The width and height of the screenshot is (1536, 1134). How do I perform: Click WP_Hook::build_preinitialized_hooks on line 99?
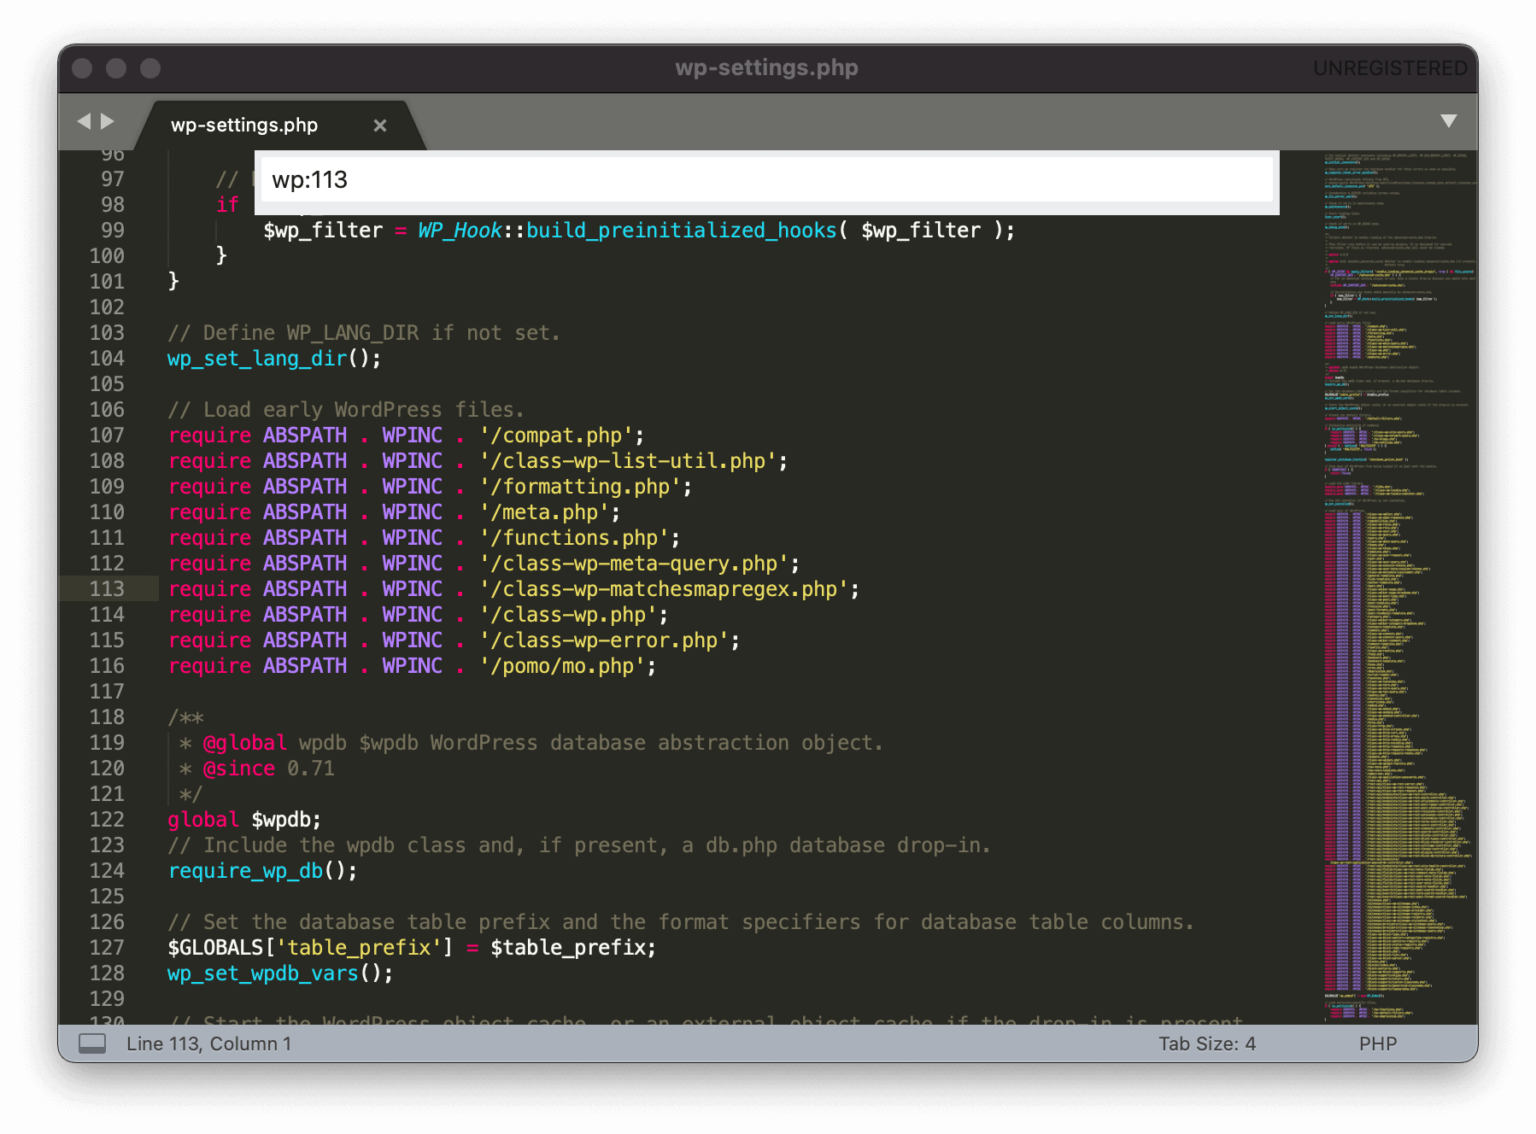pyautogui.click(x=630, y=229)
